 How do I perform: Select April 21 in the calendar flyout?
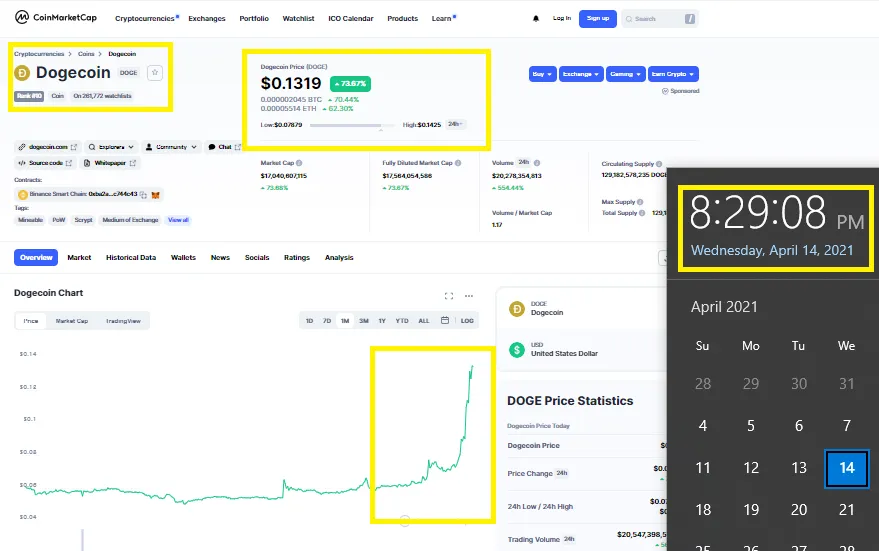[846, 510]
